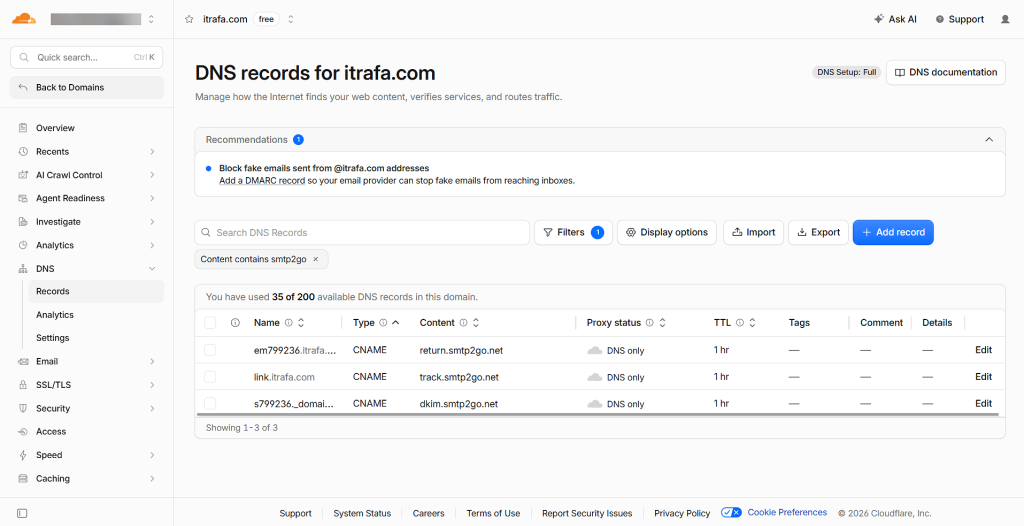Check the dkim.smtp2go.net record row
The image size is (1024, 526).
pyautogui.click(x=210, y=404)
